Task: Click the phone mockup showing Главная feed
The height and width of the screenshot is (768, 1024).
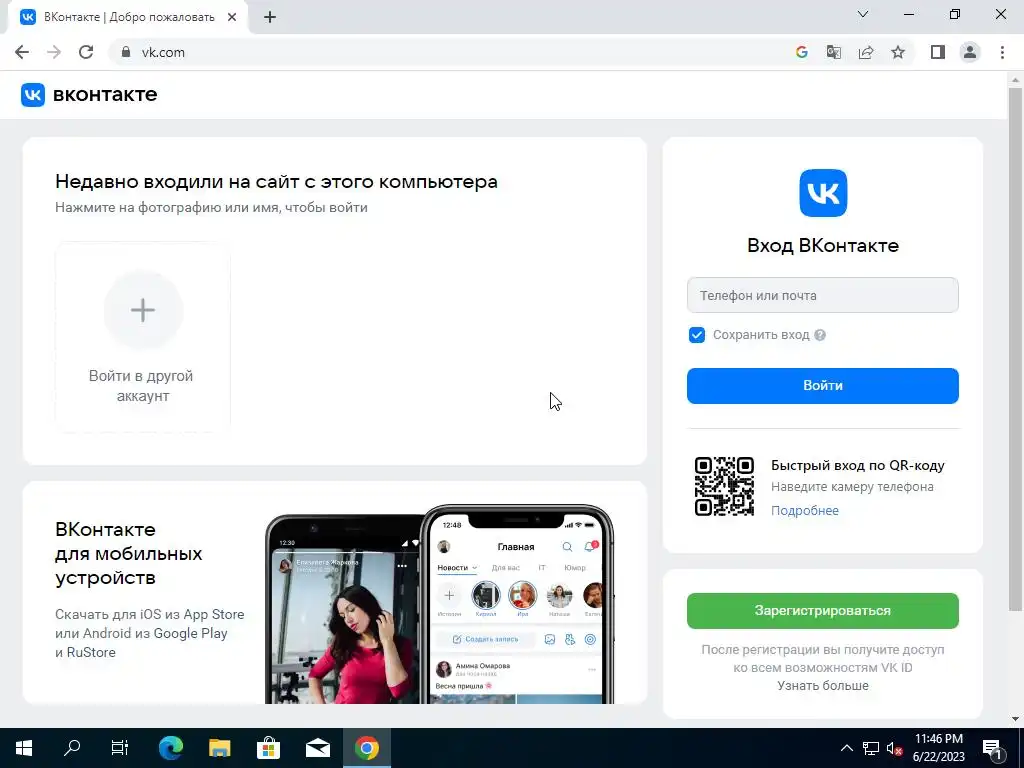Action: [x=517, y=604]
